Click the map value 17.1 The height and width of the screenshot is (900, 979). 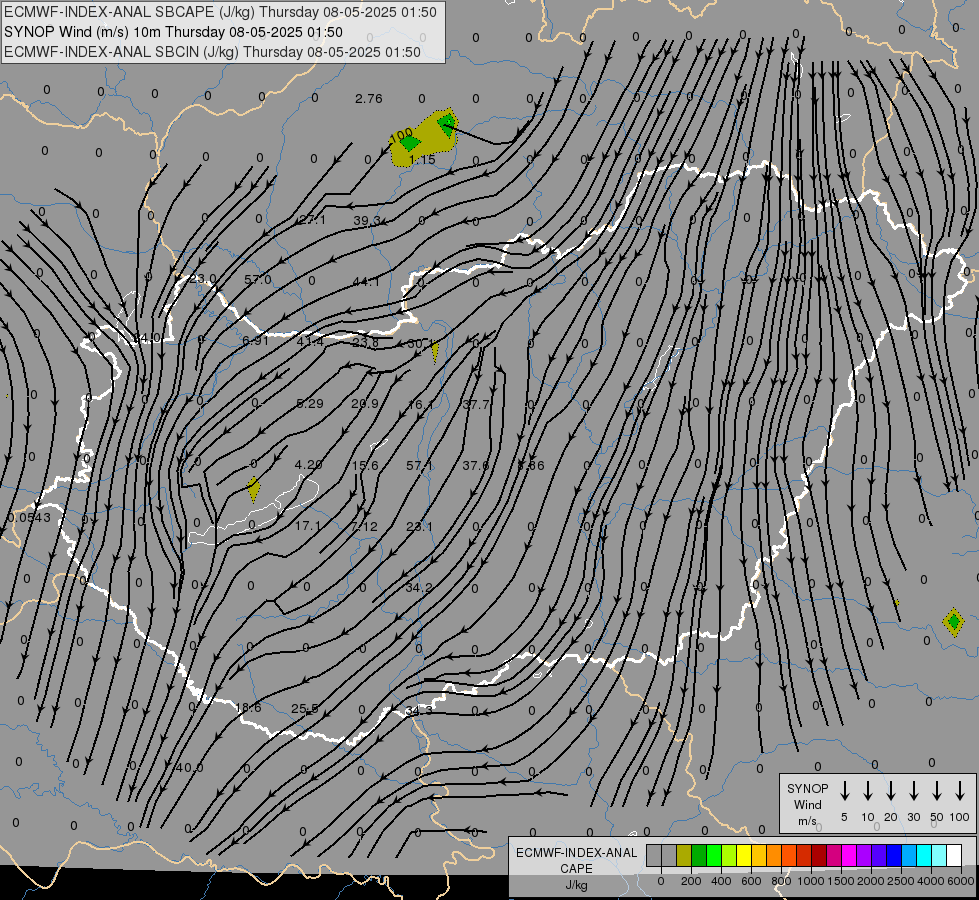coord(308,526)
